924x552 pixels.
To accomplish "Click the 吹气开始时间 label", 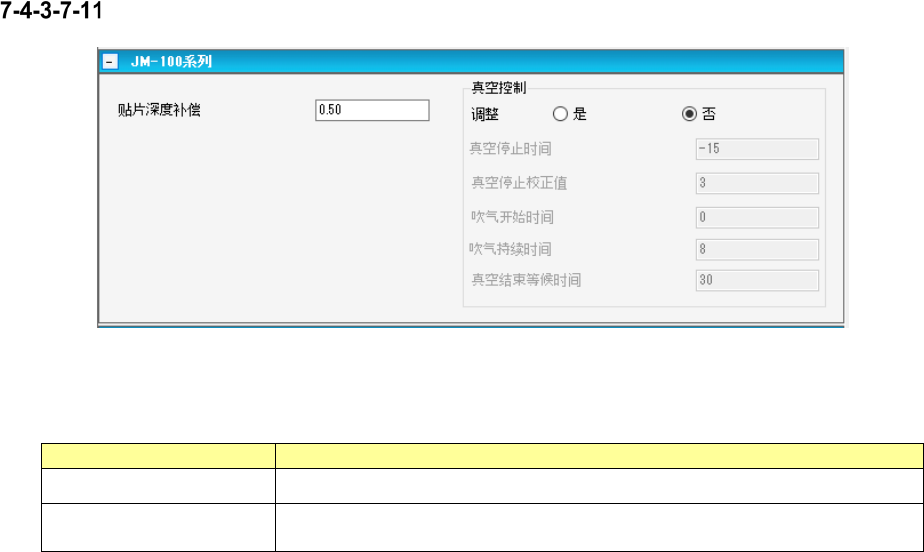I will click(x=512, y=217).
